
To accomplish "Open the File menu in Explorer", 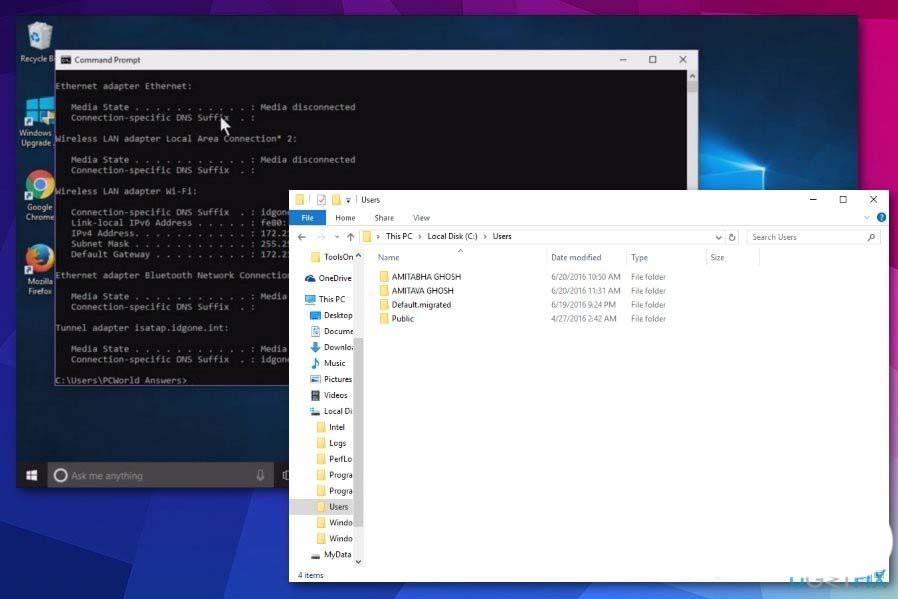I will pyautogui.click(x=307, y=217).
